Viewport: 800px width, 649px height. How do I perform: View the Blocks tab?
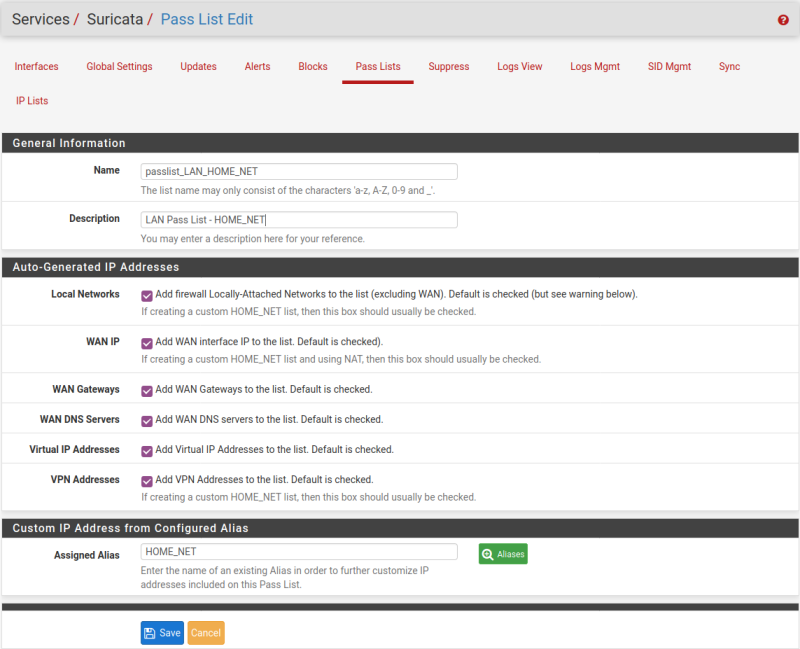[313, 66]
